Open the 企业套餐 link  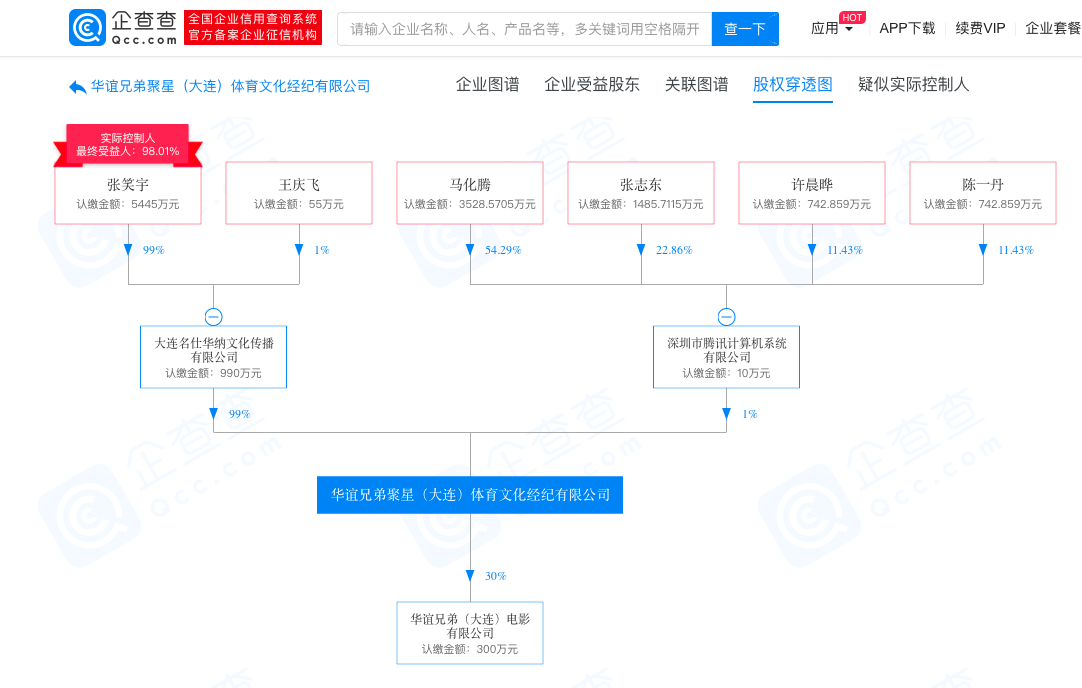(x=1053, y=28)
